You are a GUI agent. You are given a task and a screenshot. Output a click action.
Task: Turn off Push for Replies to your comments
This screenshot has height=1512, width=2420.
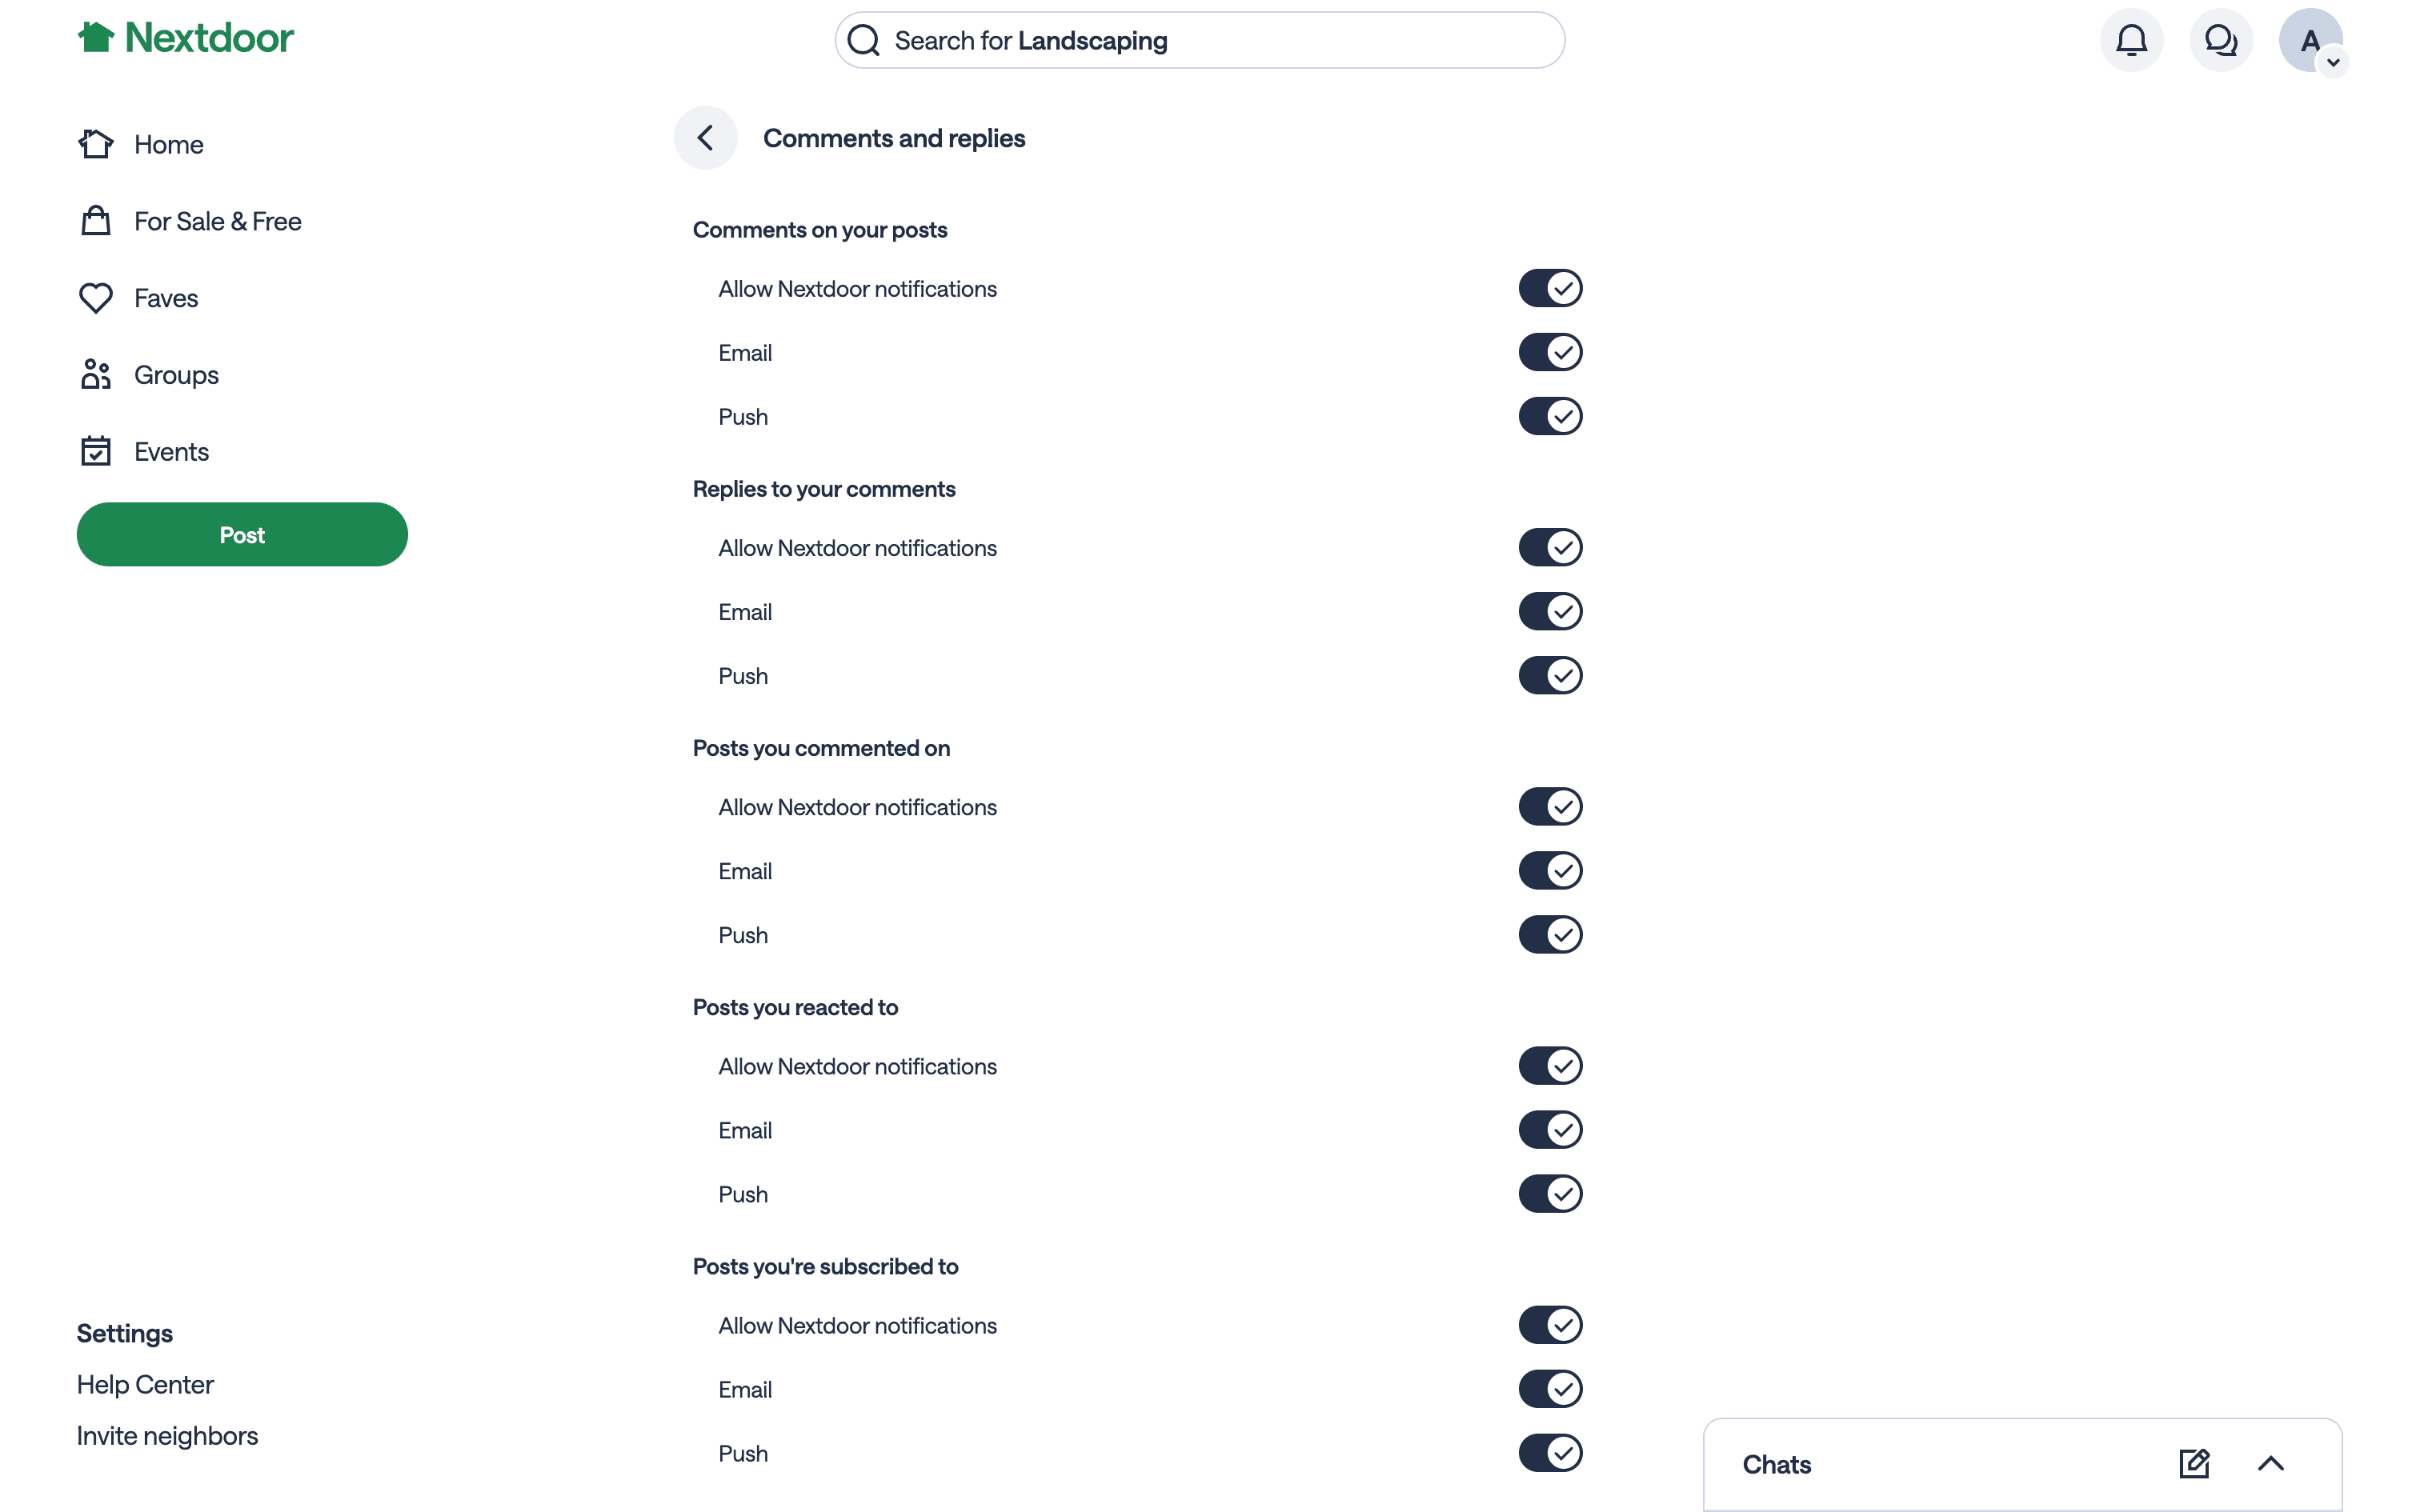pos(1550,675)
